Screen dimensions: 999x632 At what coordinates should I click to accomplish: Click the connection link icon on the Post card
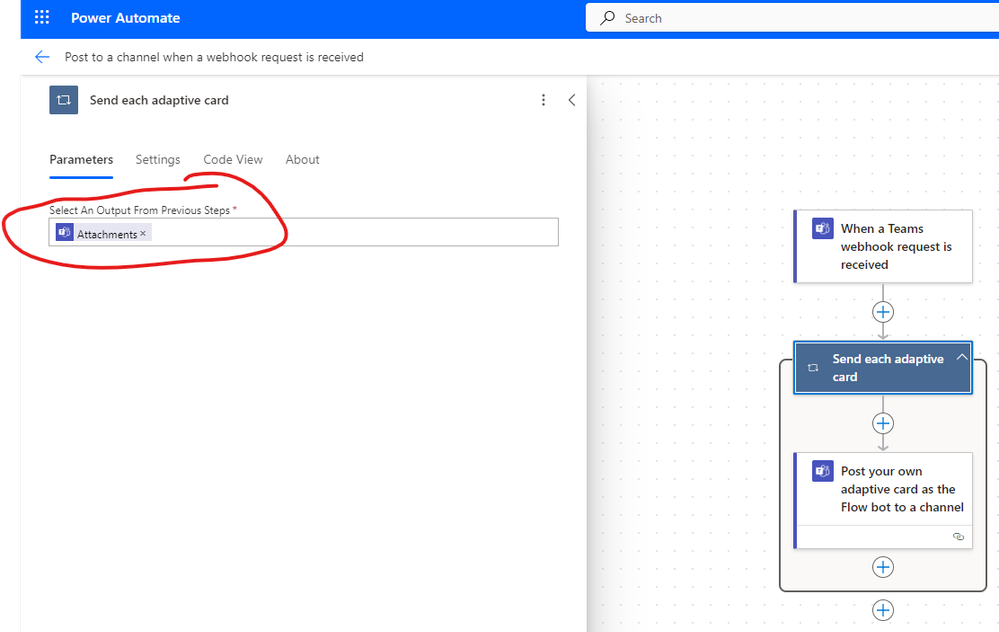[958, 536]
